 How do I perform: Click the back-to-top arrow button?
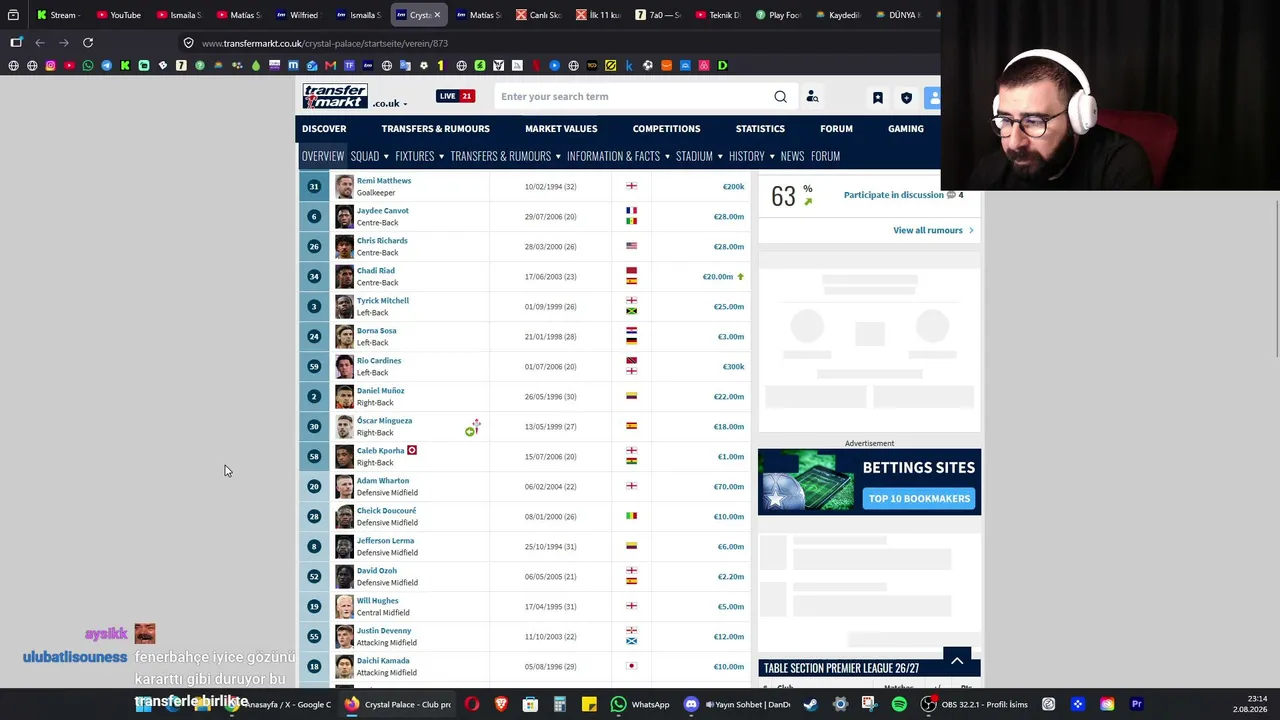(957, 660)
